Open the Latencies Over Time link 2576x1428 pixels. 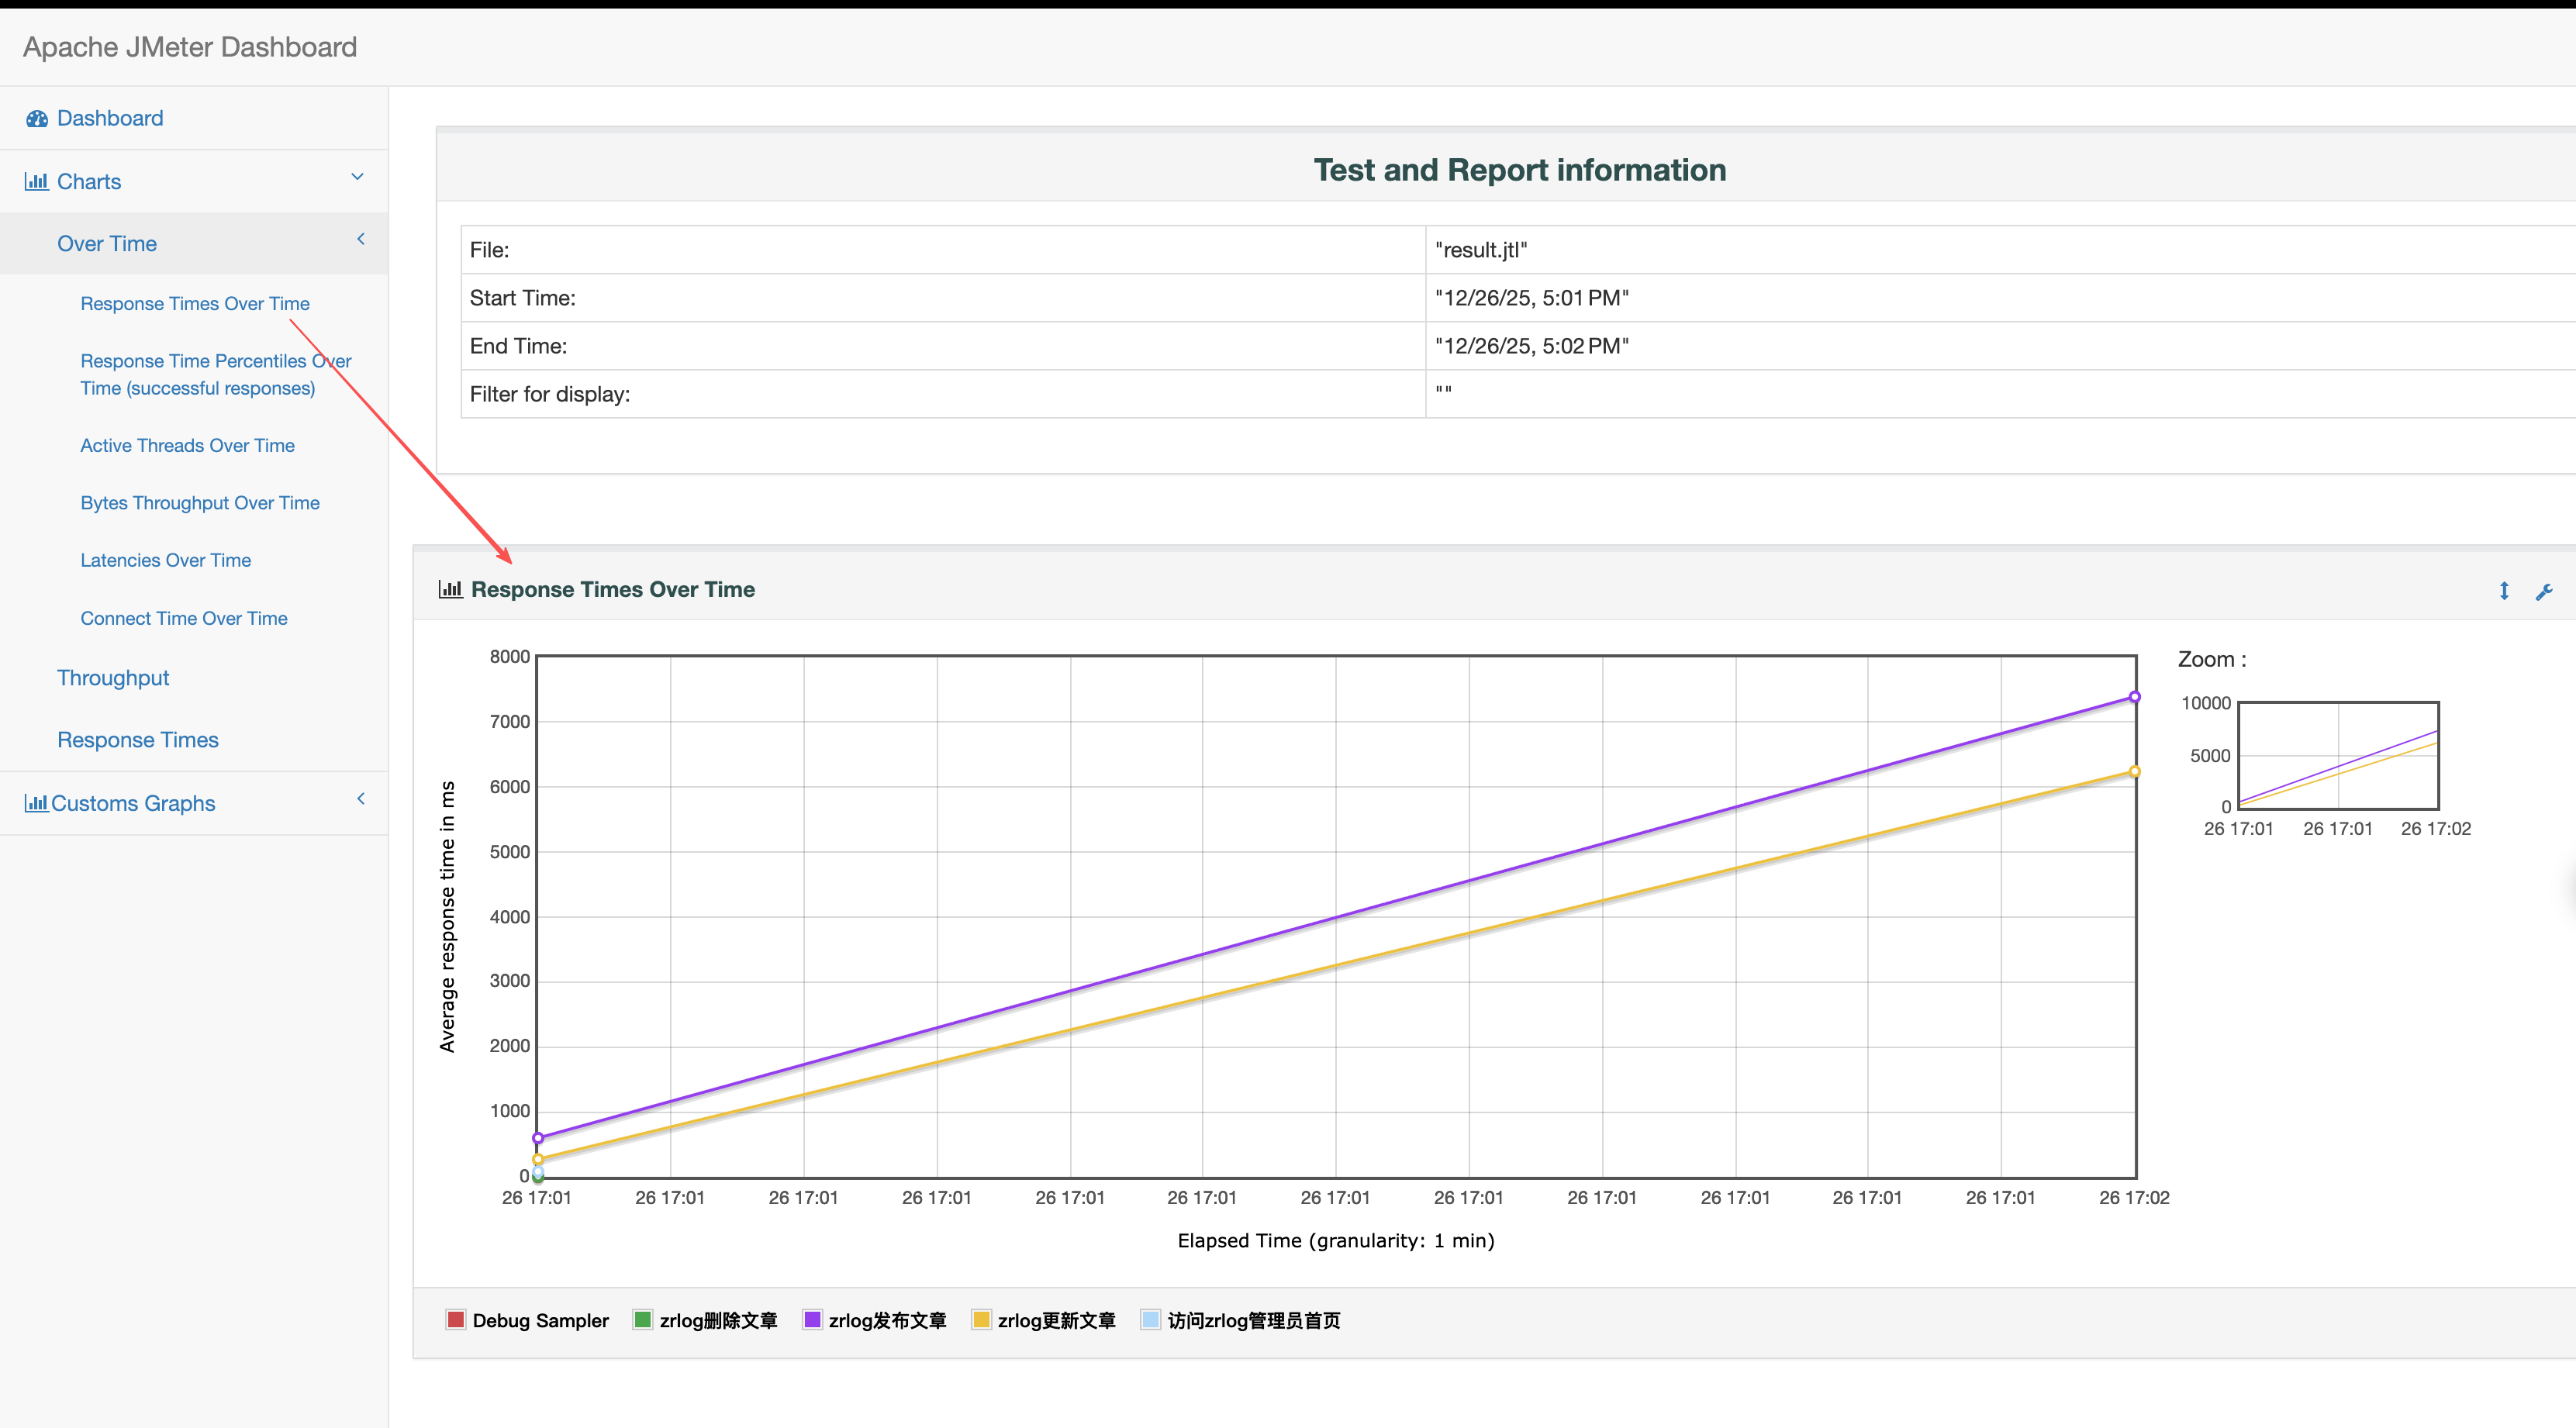tap(165, 560)
